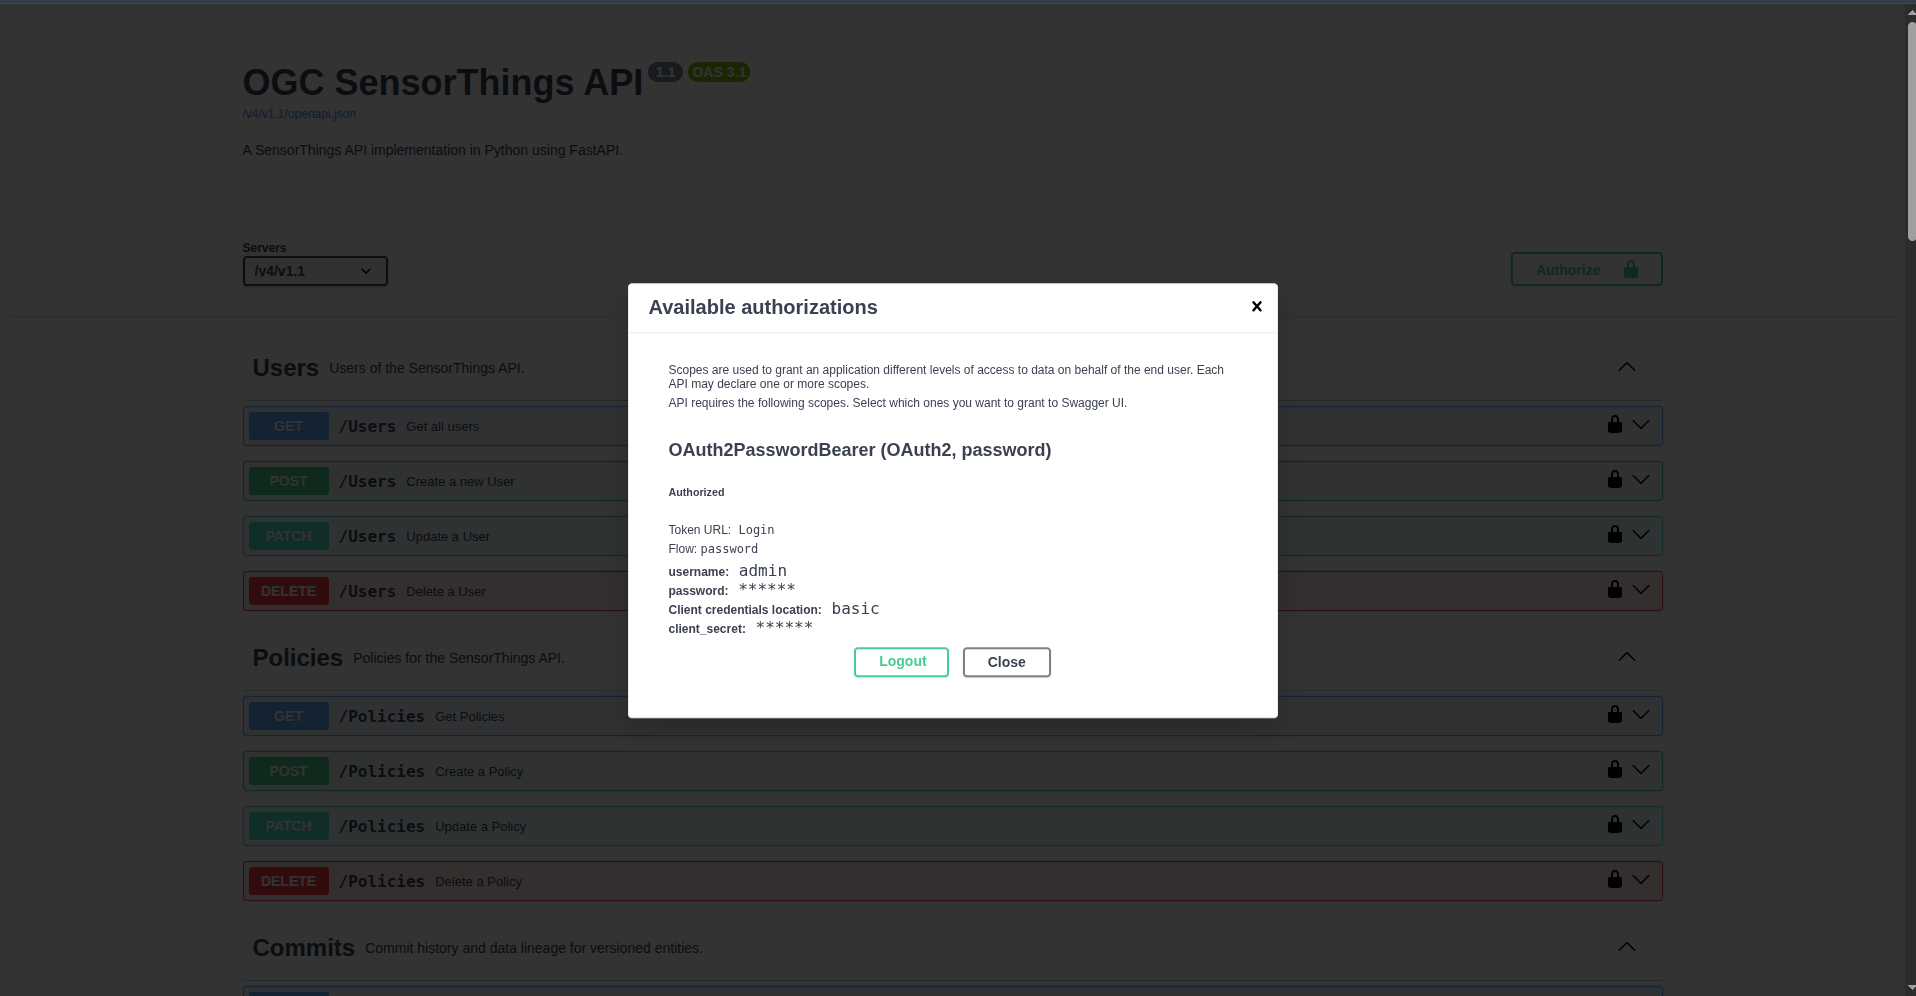
Task: Click lock icon on PATCH /Policies row
Action: point(1614,824)
